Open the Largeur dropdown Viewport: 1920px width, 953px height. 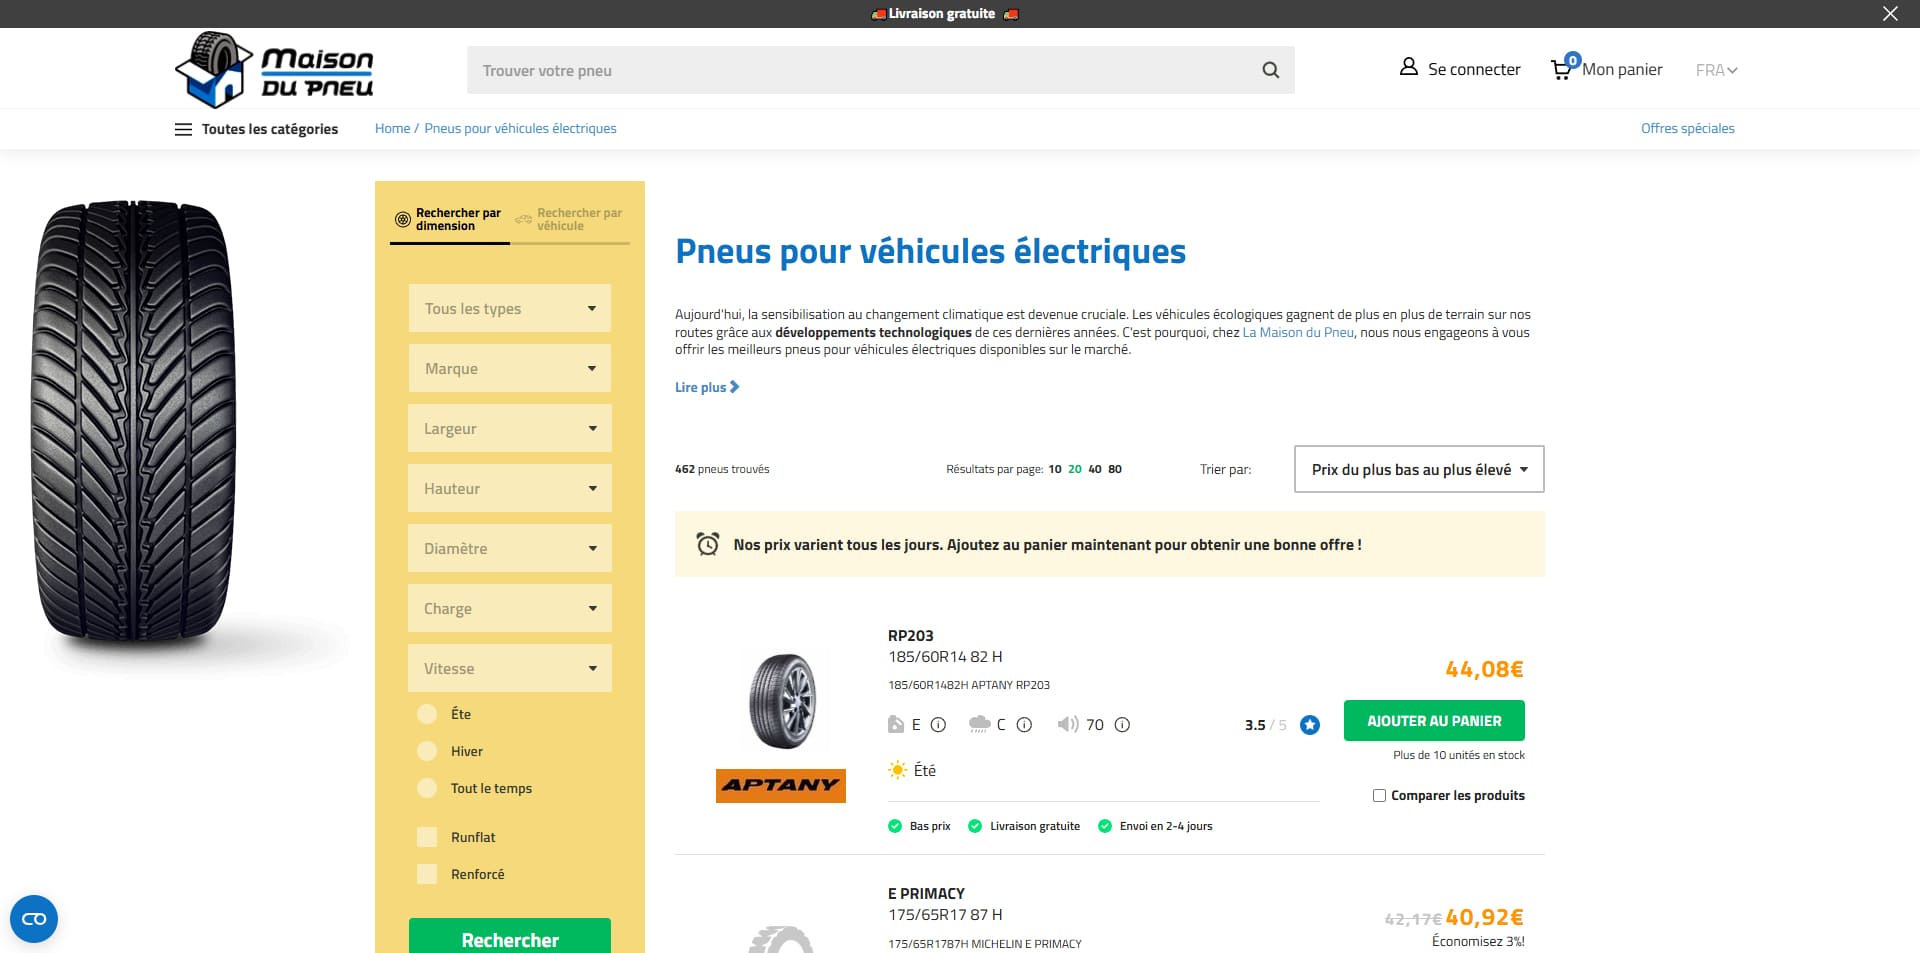click(510, 428)
